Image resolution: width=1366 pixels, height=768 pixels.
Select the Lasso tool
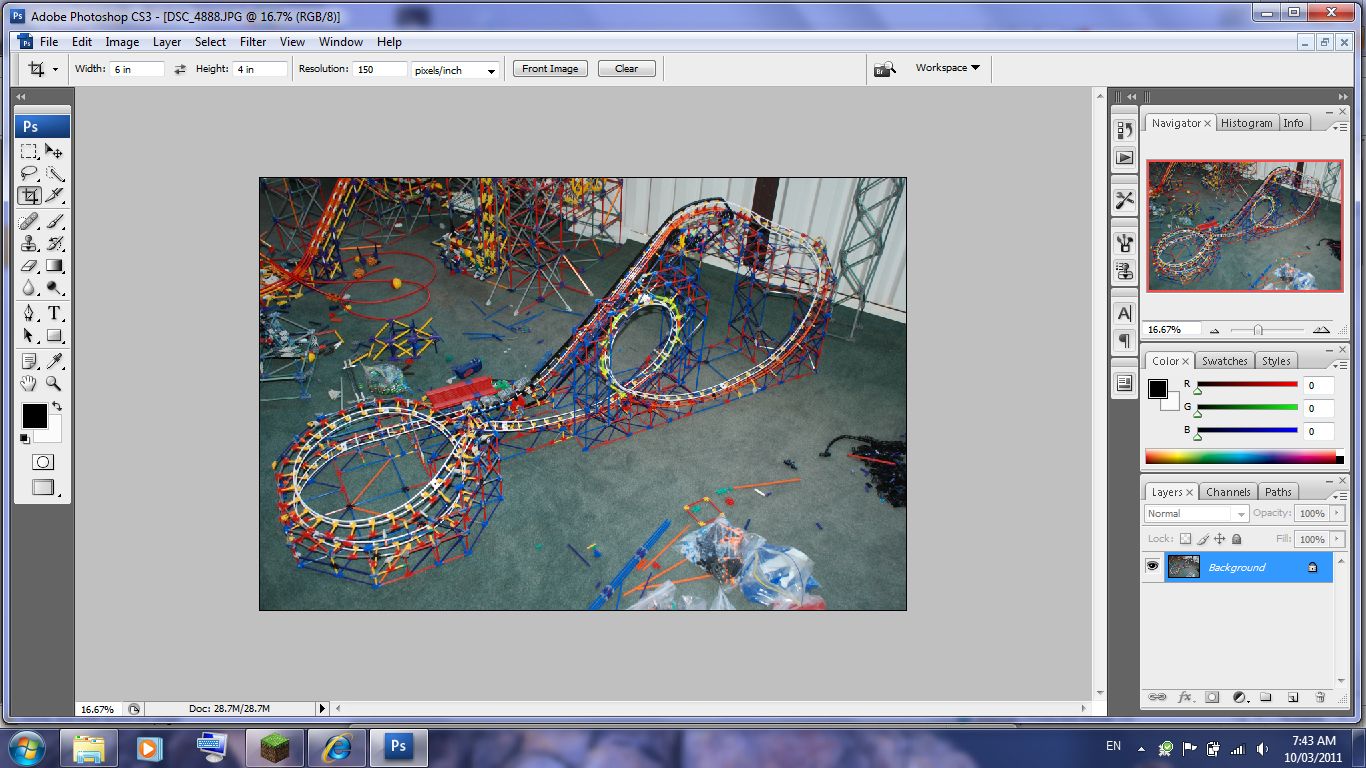[x=29, y=173]
